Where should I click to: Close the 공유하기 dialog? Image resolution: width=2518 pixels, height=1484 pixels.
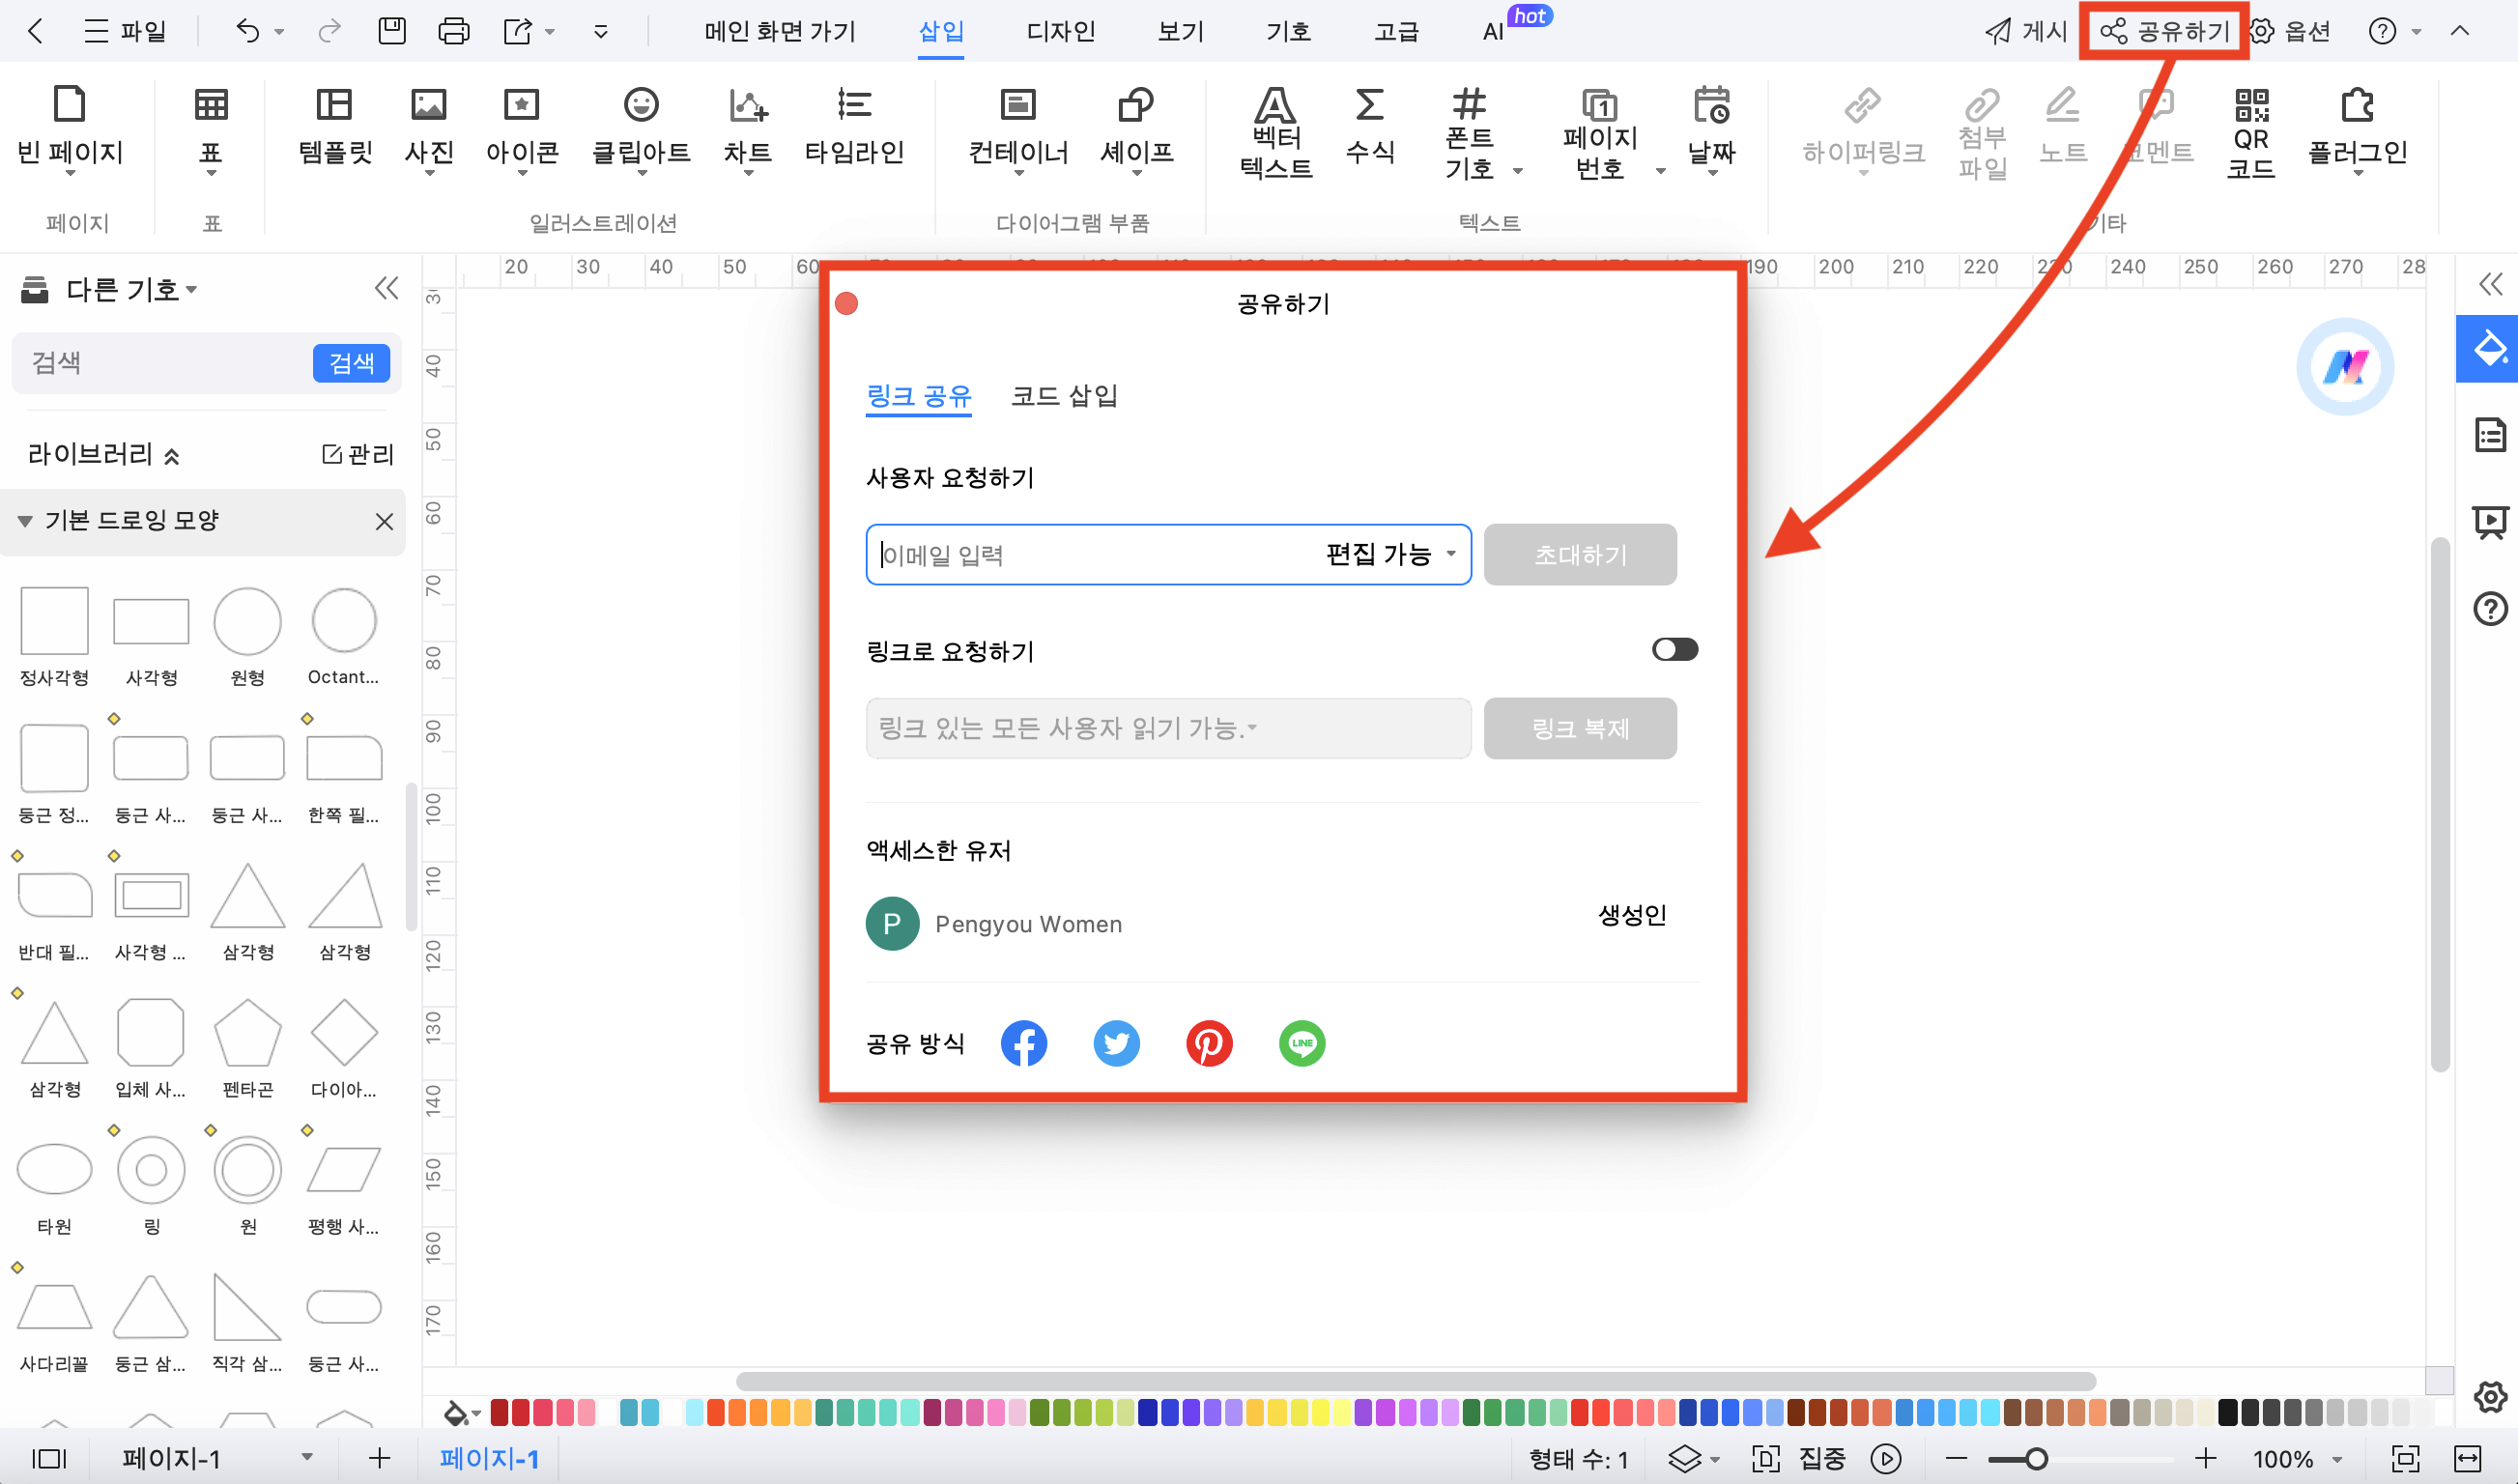pos(846,304)
